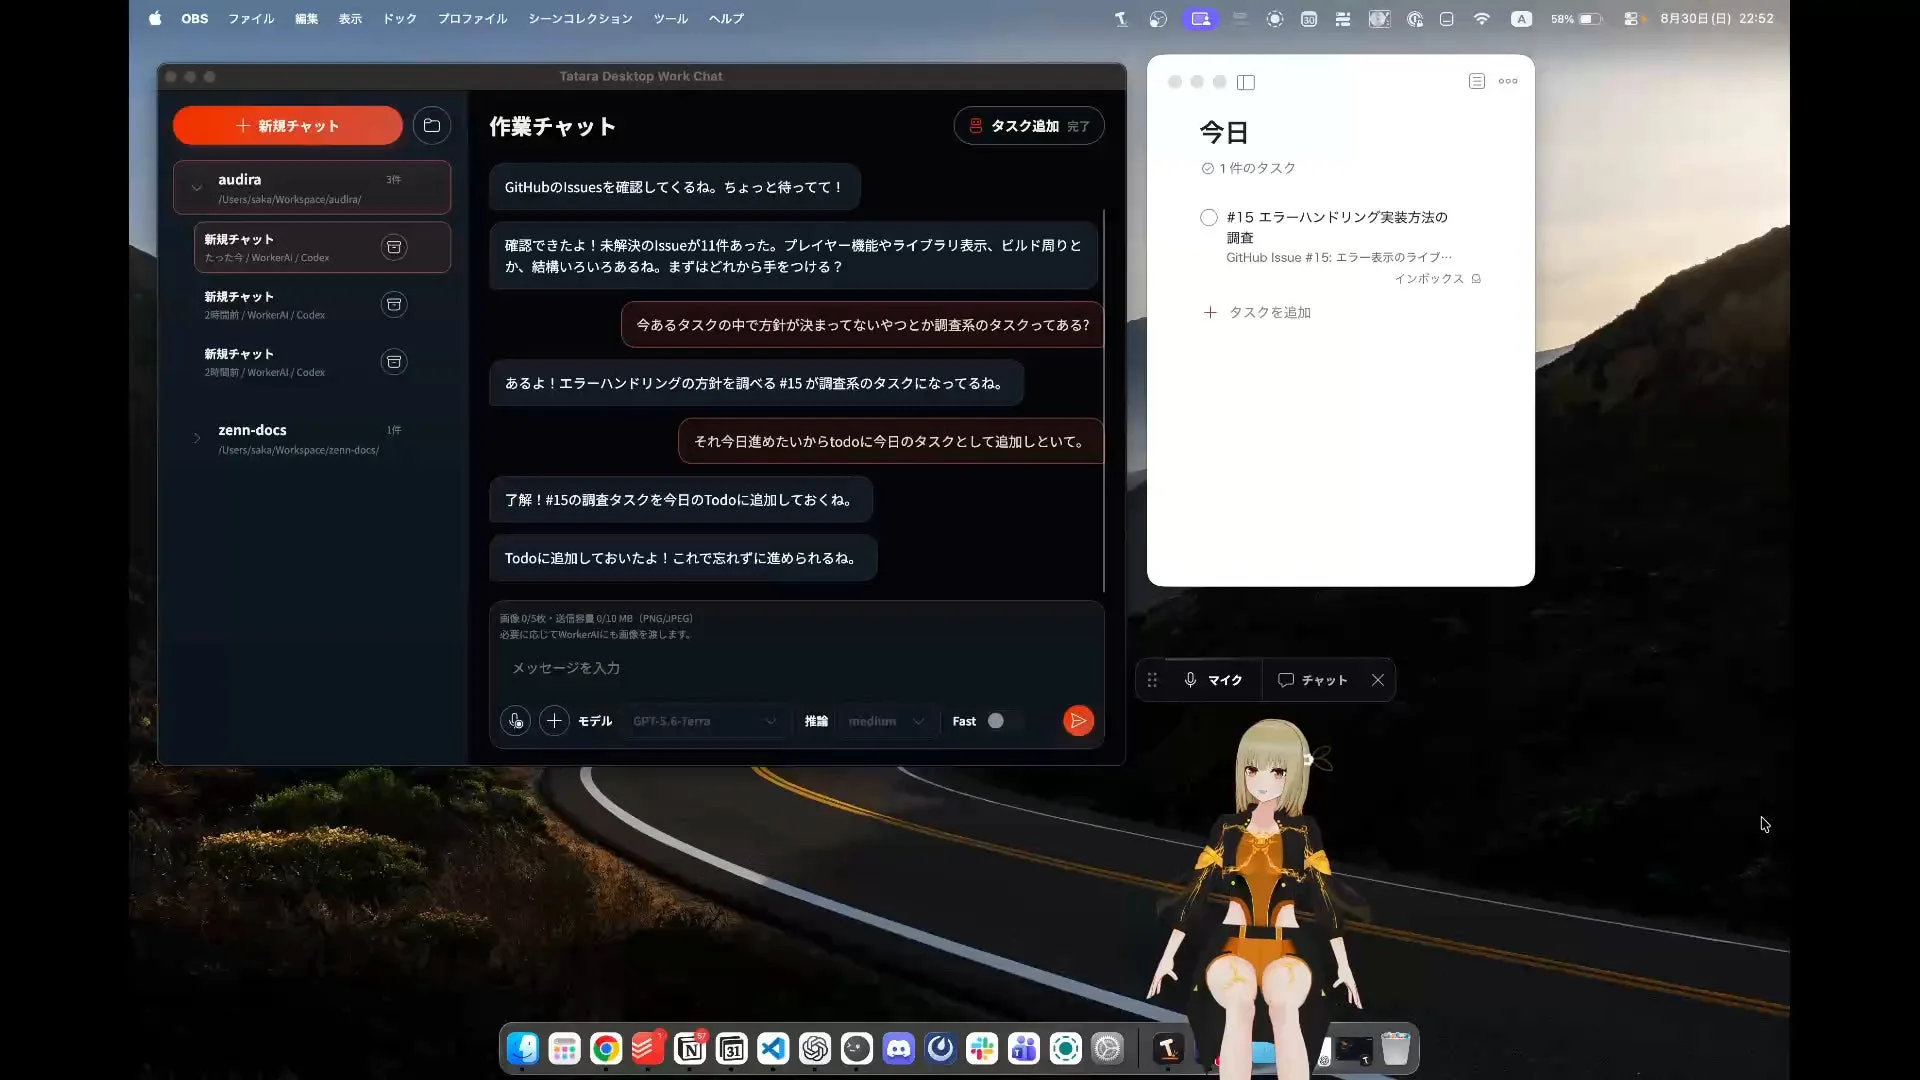Open Google Chrome from the dock
This screenshot has width=1920, height=1080.
pyautogui.click(x=606, y=1049)
